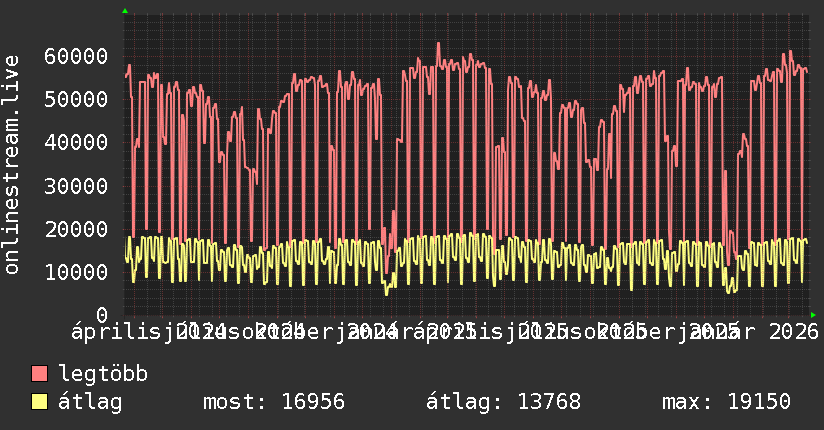
Task: Click the green arrow at the x-axis end
Action: coord(813,315)
